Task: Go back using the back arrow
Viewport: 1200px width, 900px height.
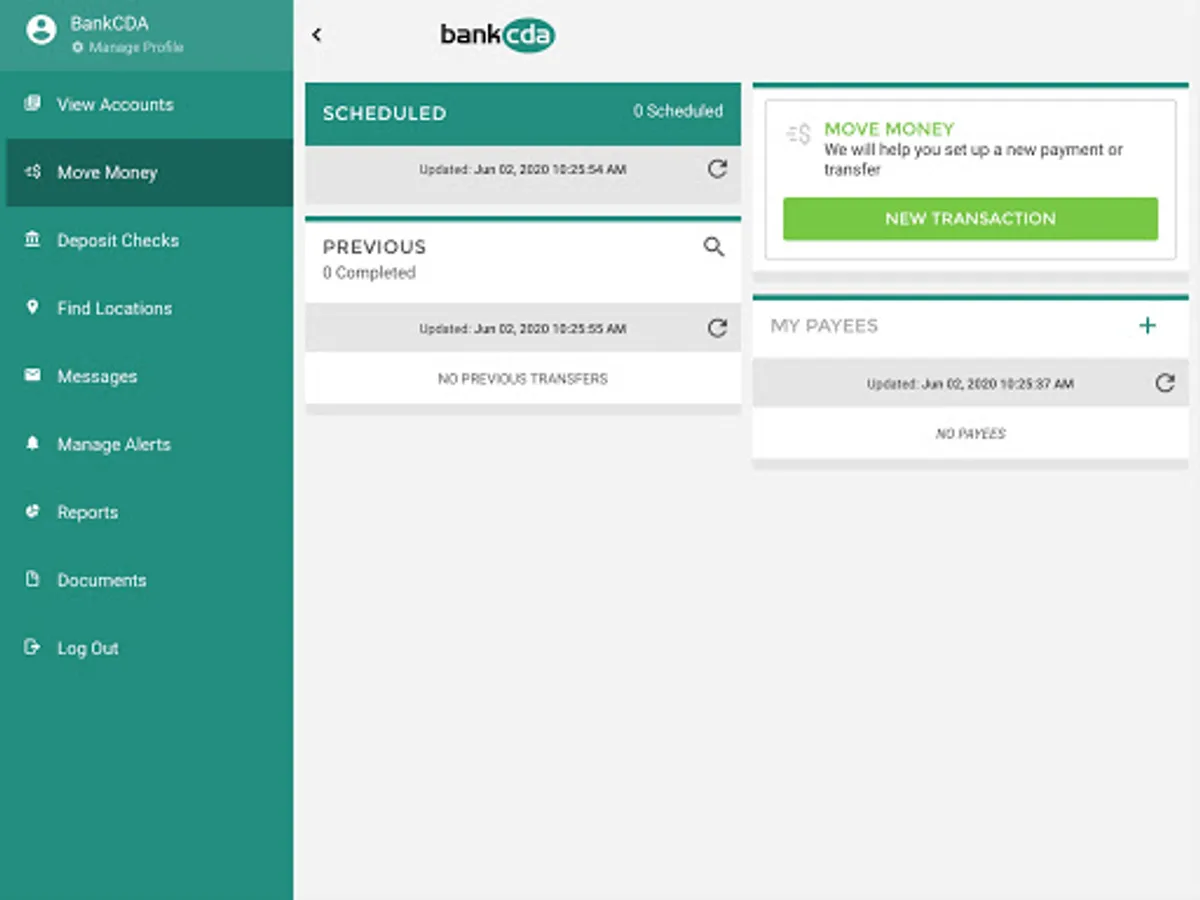Action: 317,35
